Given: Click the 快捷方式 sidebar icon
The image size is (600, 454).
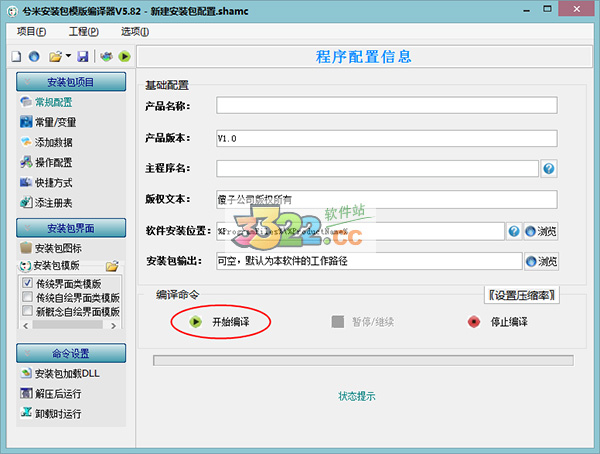Looking at the screenshot, I should tap(26, 183).
